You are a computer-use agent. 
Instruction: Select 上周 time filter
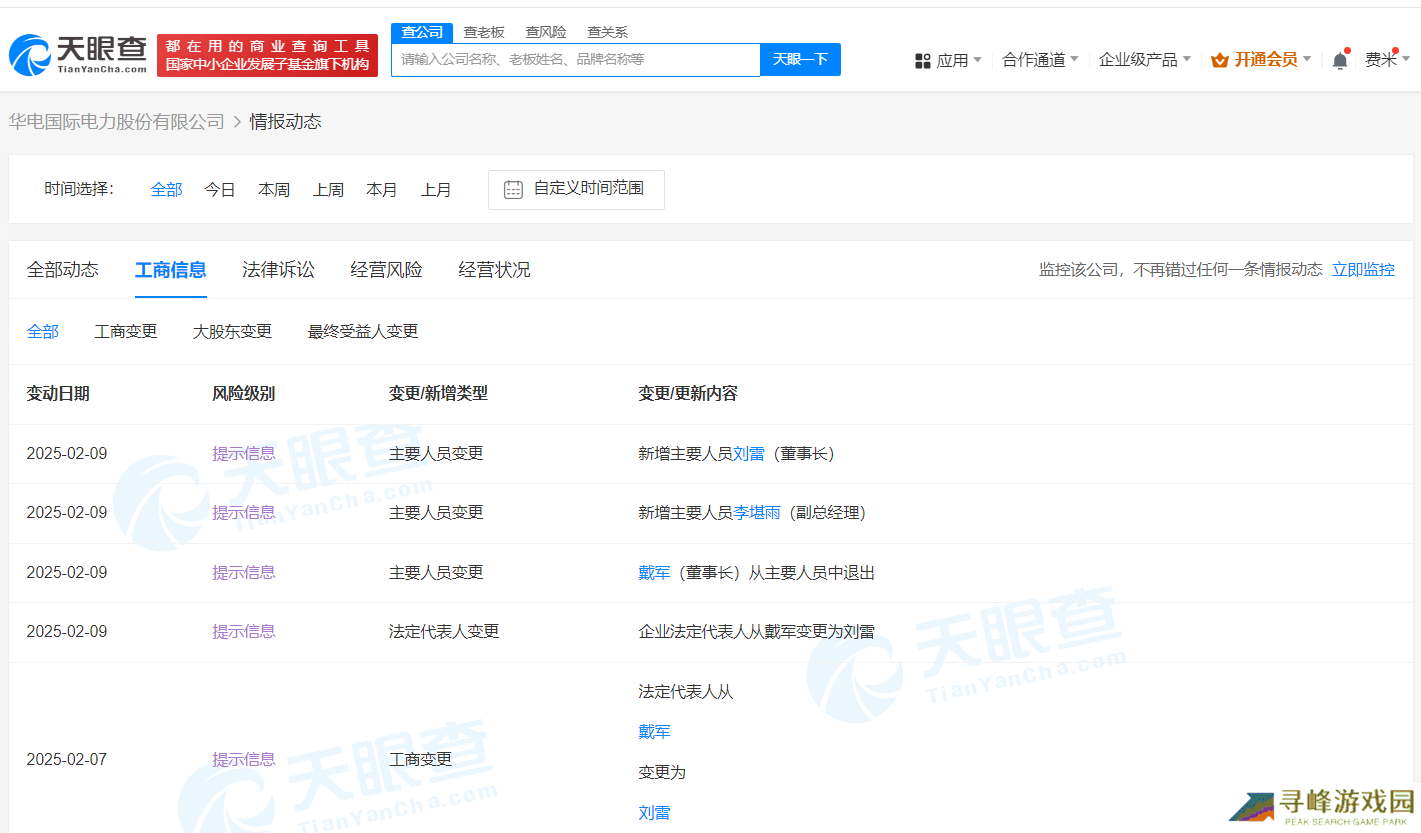(328, 189)
